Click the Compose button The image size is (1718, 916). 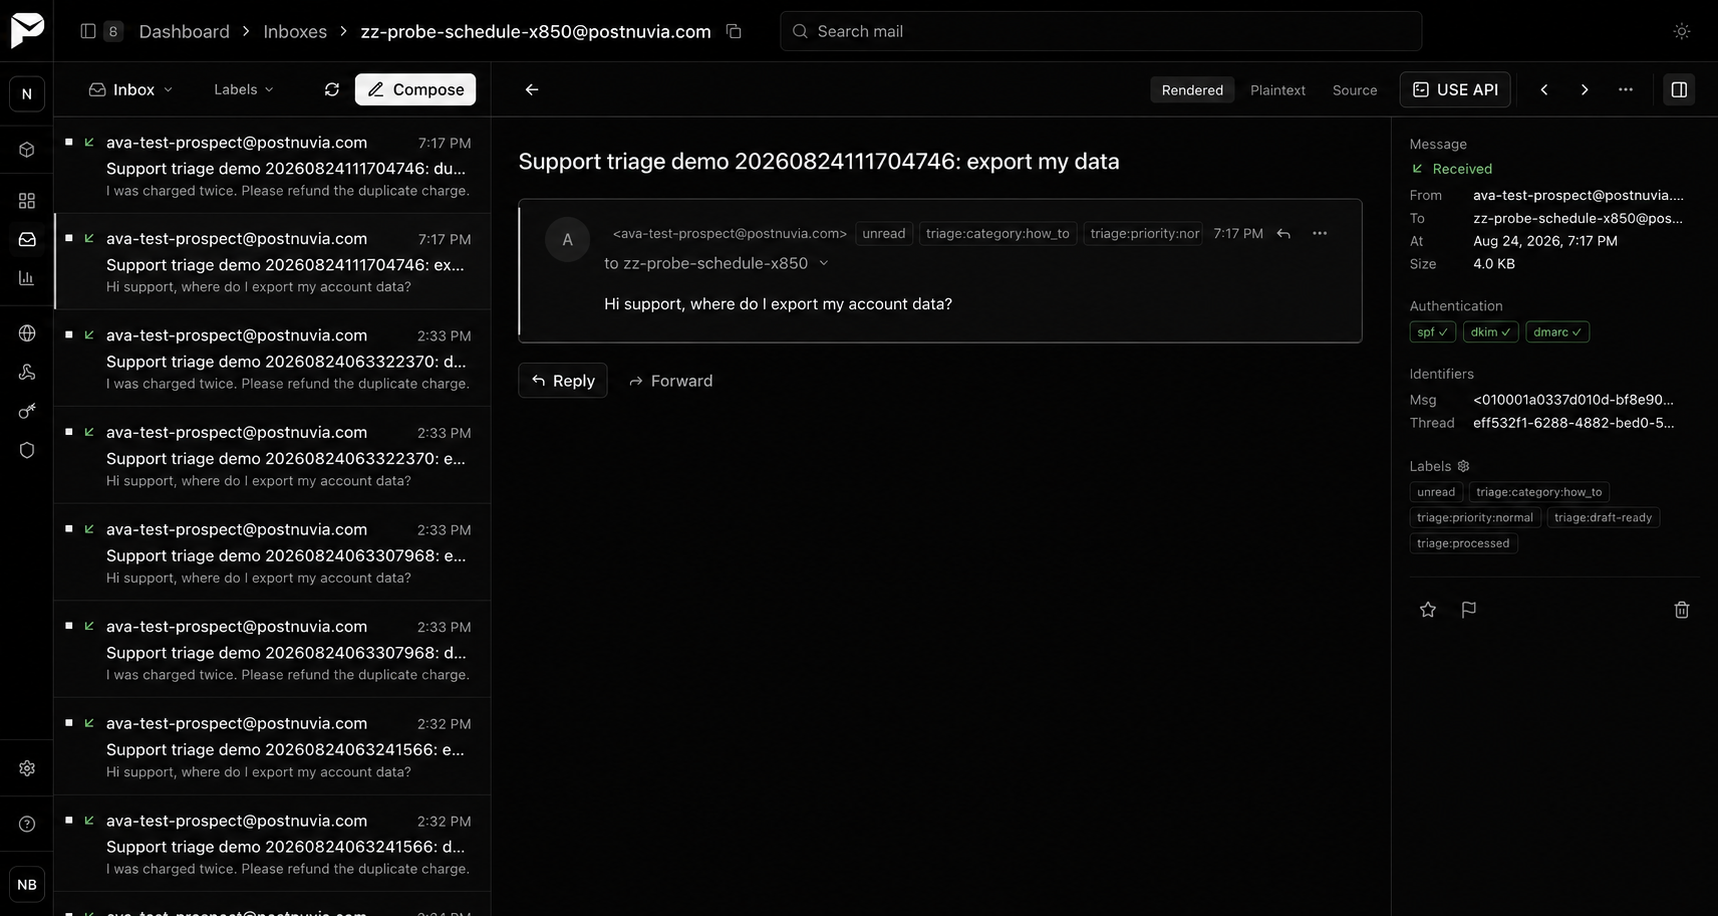[415, 89]
